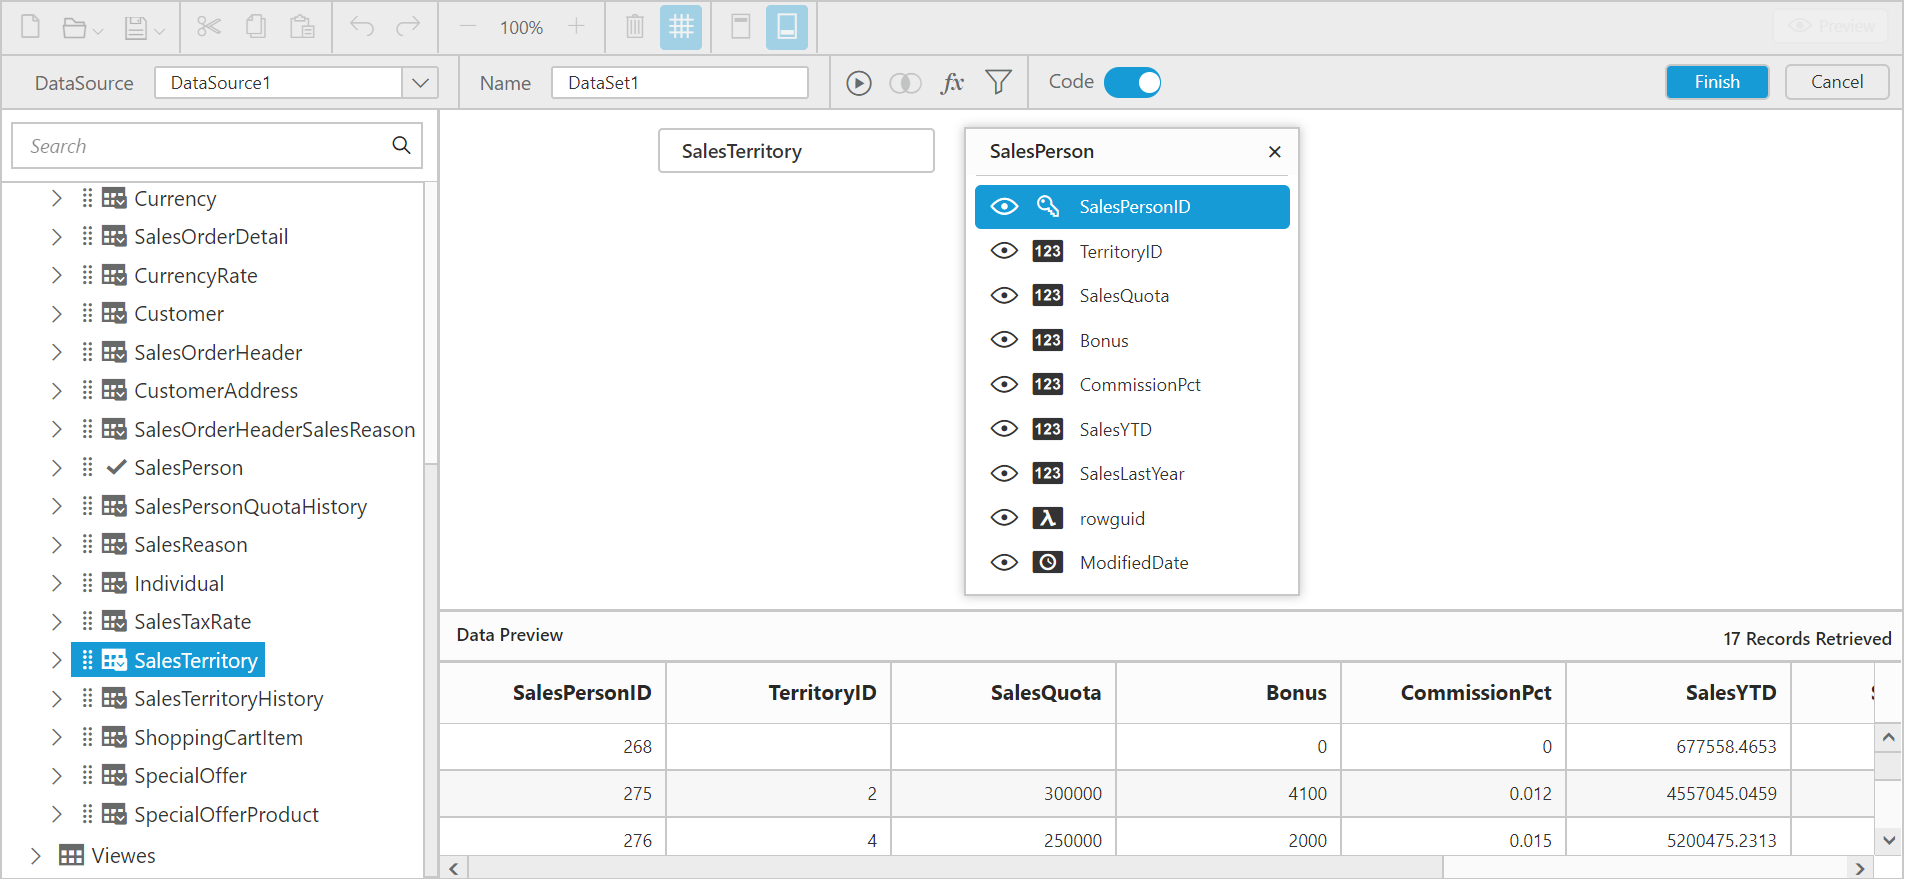Image resolution: width=1905 pixels, height=881 pixels.
Task: Toggle visibility of the ModifiedDate field
Action: click(1004, 563)
